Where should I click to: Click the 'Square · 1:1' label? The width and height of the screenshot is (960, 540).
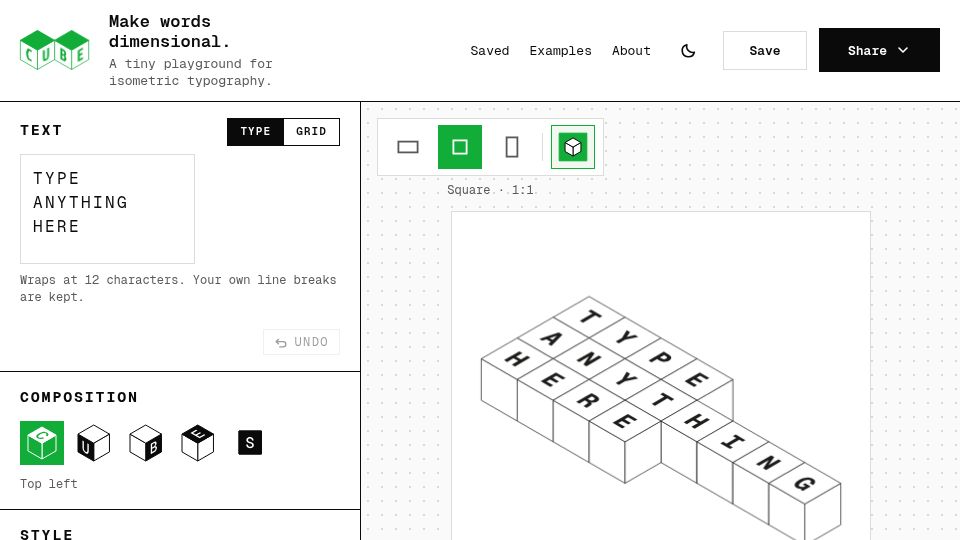pos(490,190)
